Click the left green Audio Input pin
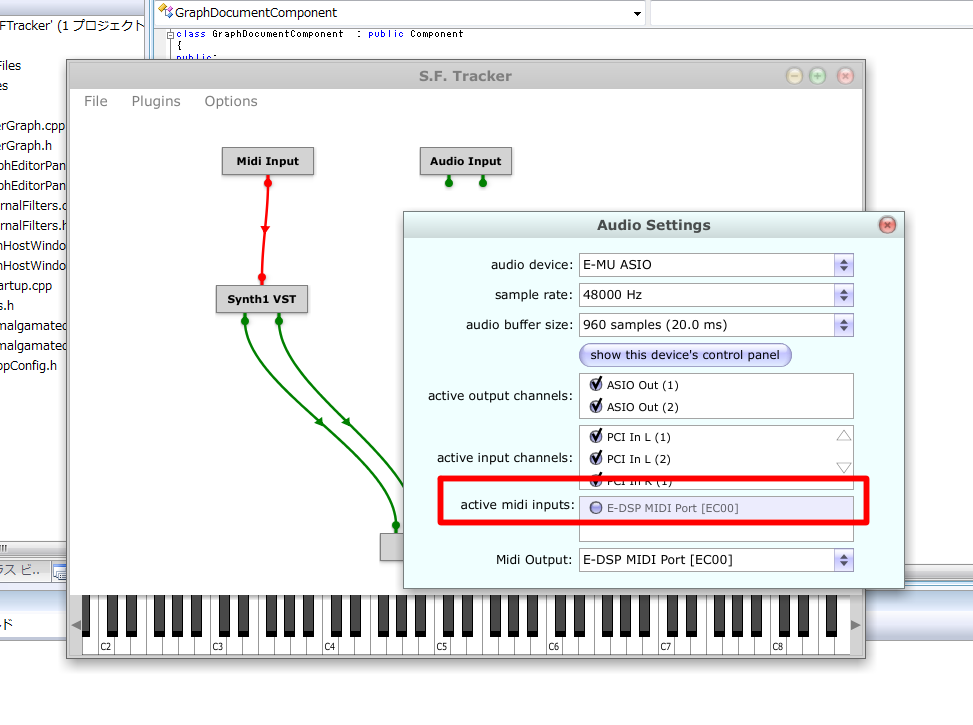 click(x=449, y=182)
